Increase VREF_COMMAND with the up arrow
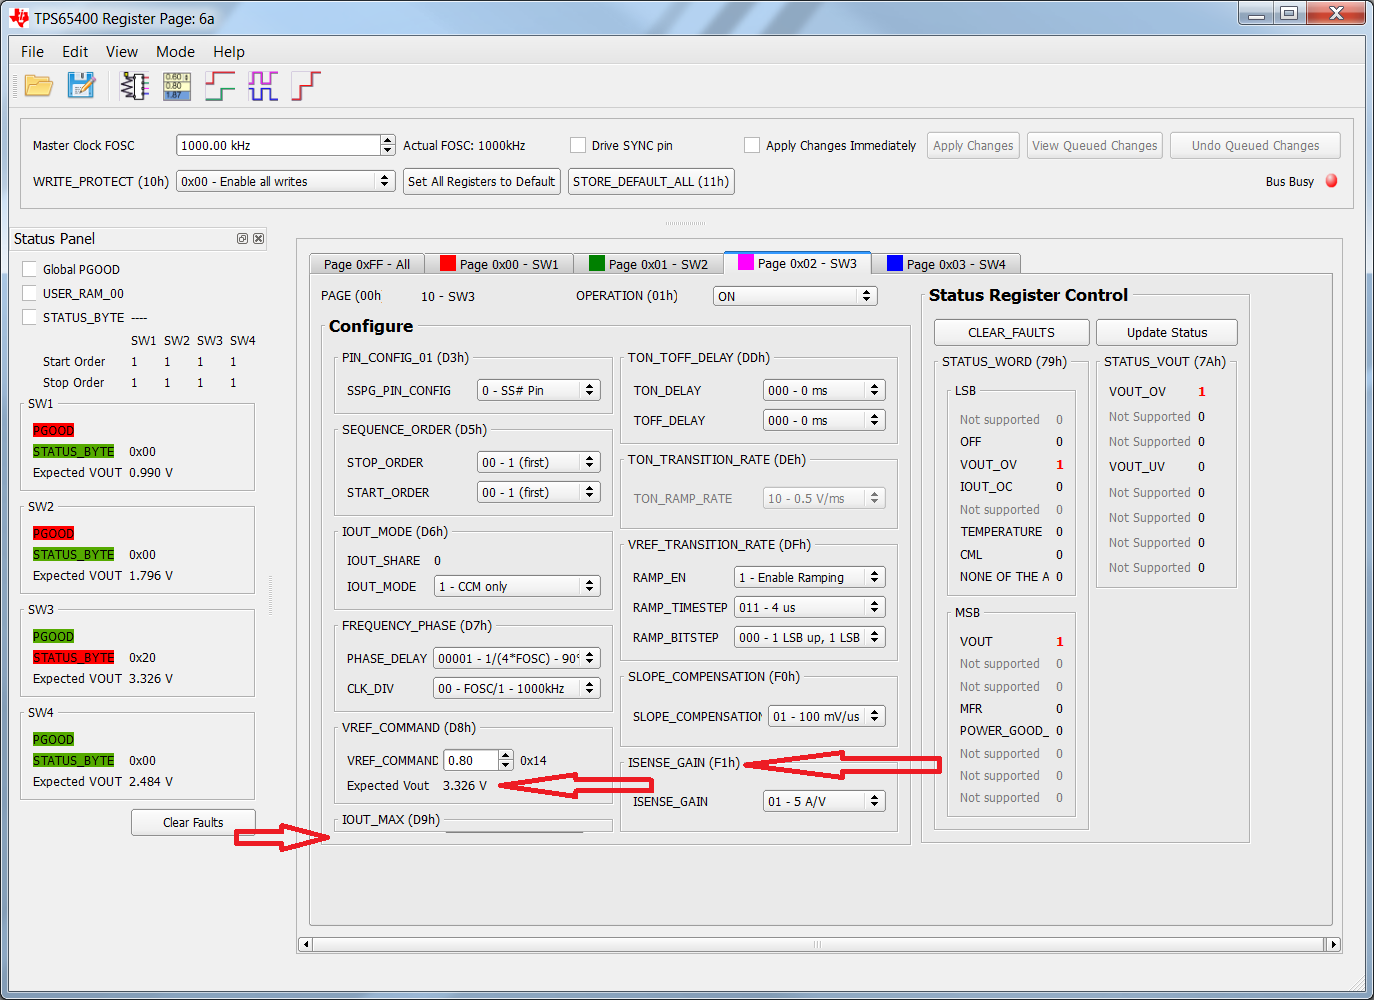This screenshot has height=1000, width=1374. tap(506, 755)
